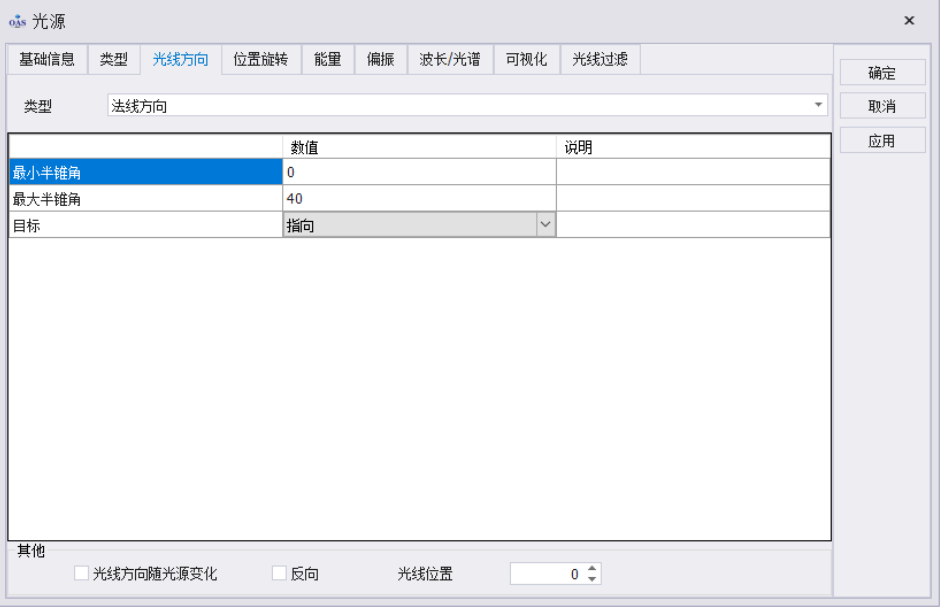Enable 光线方向随光源变化 checkbox
Image resolution: width=941 pixels, height=608 pixels.
82,573
